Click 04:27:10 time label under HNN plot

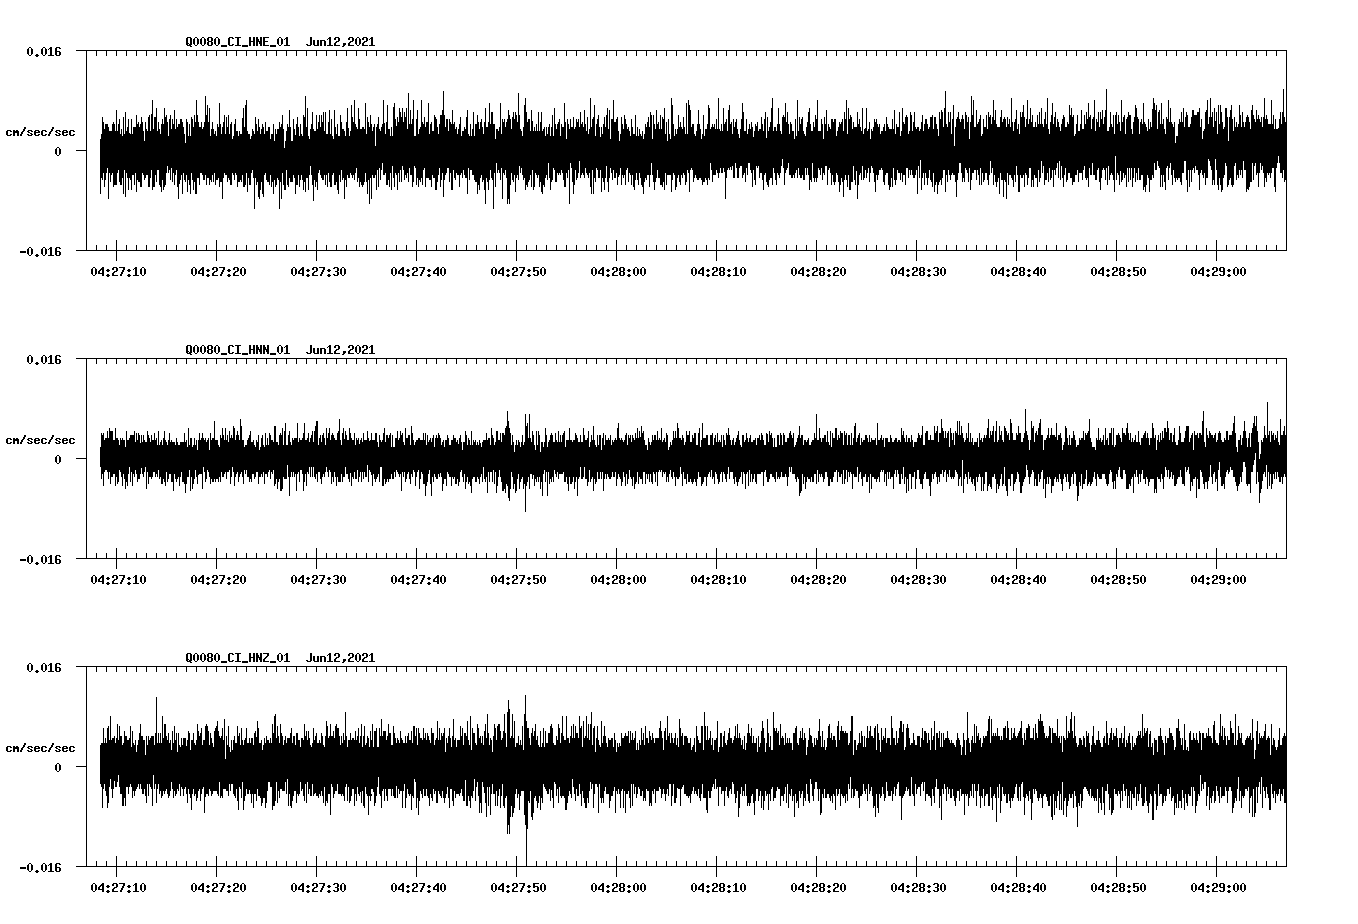(x=118, y=579)
